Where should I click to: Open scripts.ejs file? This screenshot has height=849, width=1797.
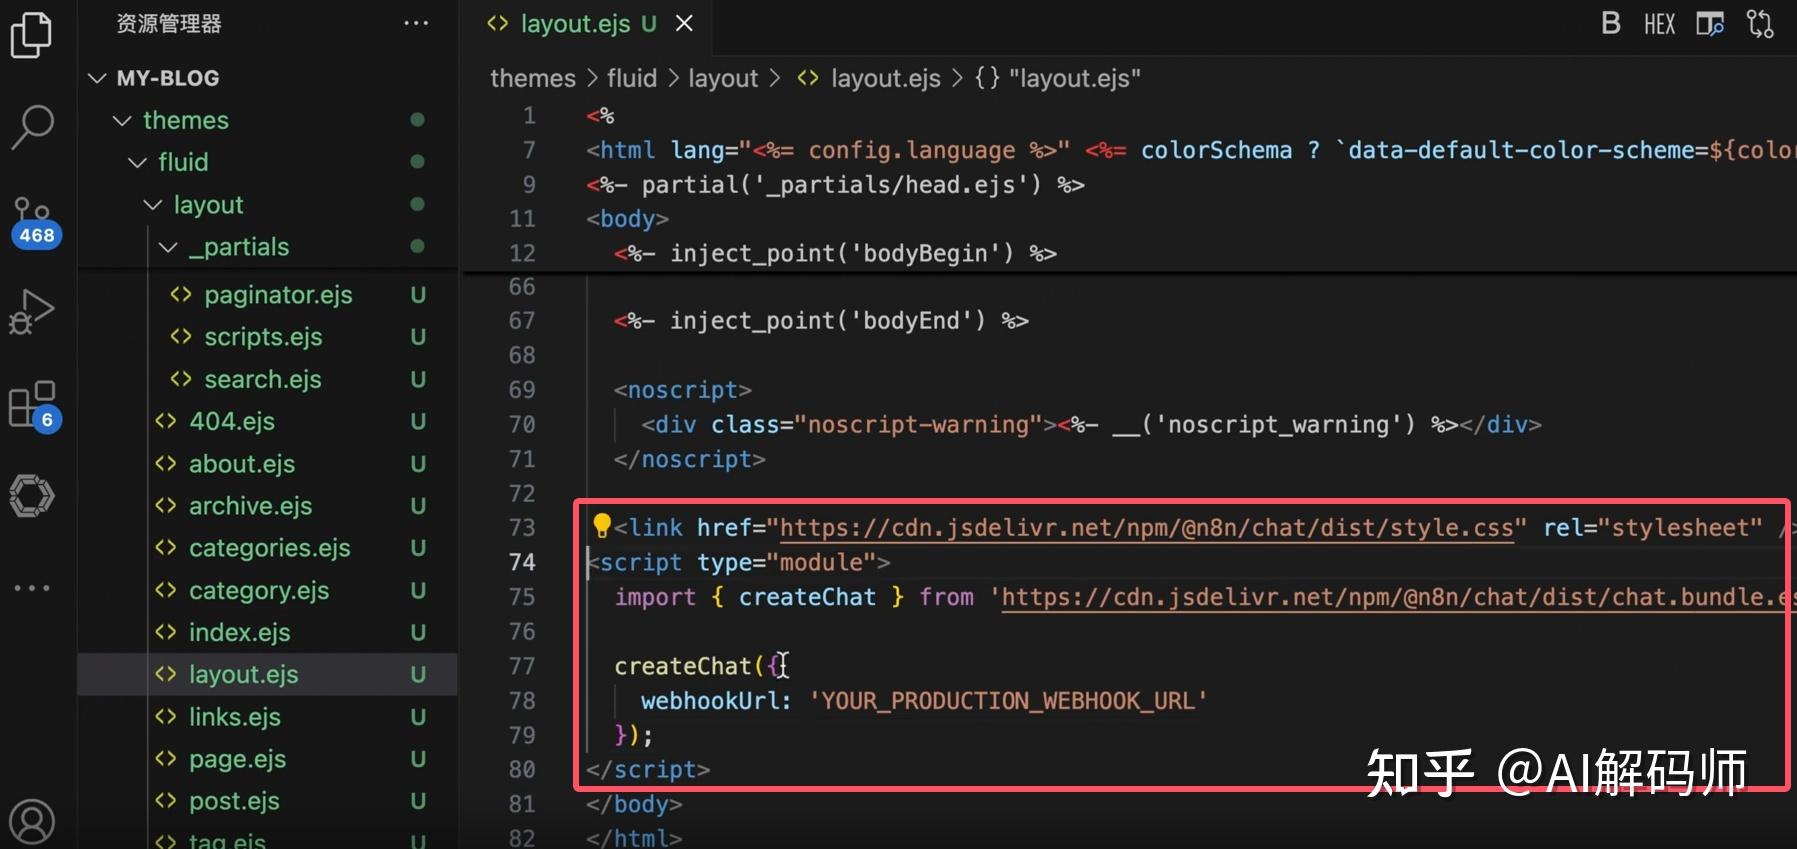pyautogui.click(x=268, y=337)
